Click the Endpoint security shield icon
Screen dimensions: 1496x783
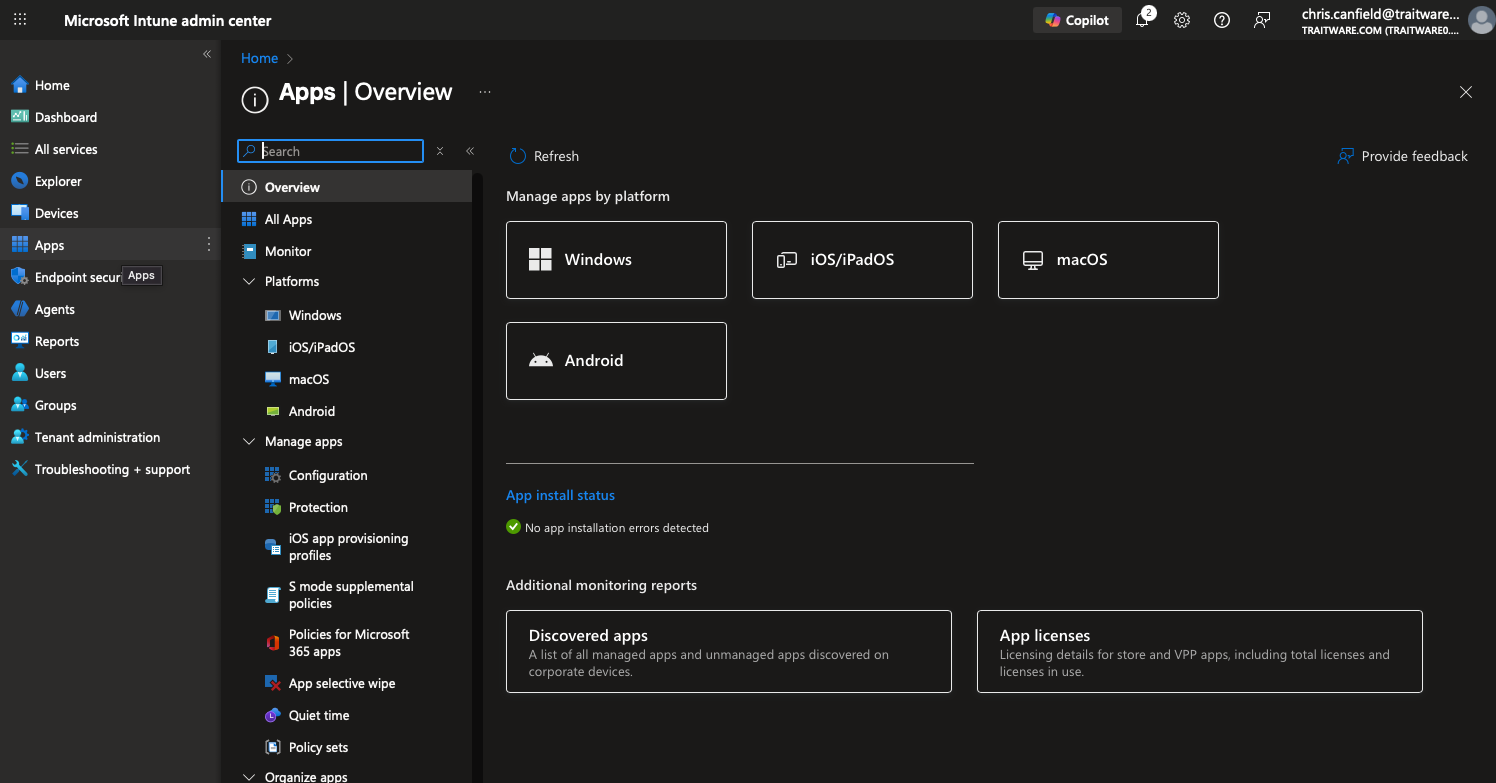point(19,277)
